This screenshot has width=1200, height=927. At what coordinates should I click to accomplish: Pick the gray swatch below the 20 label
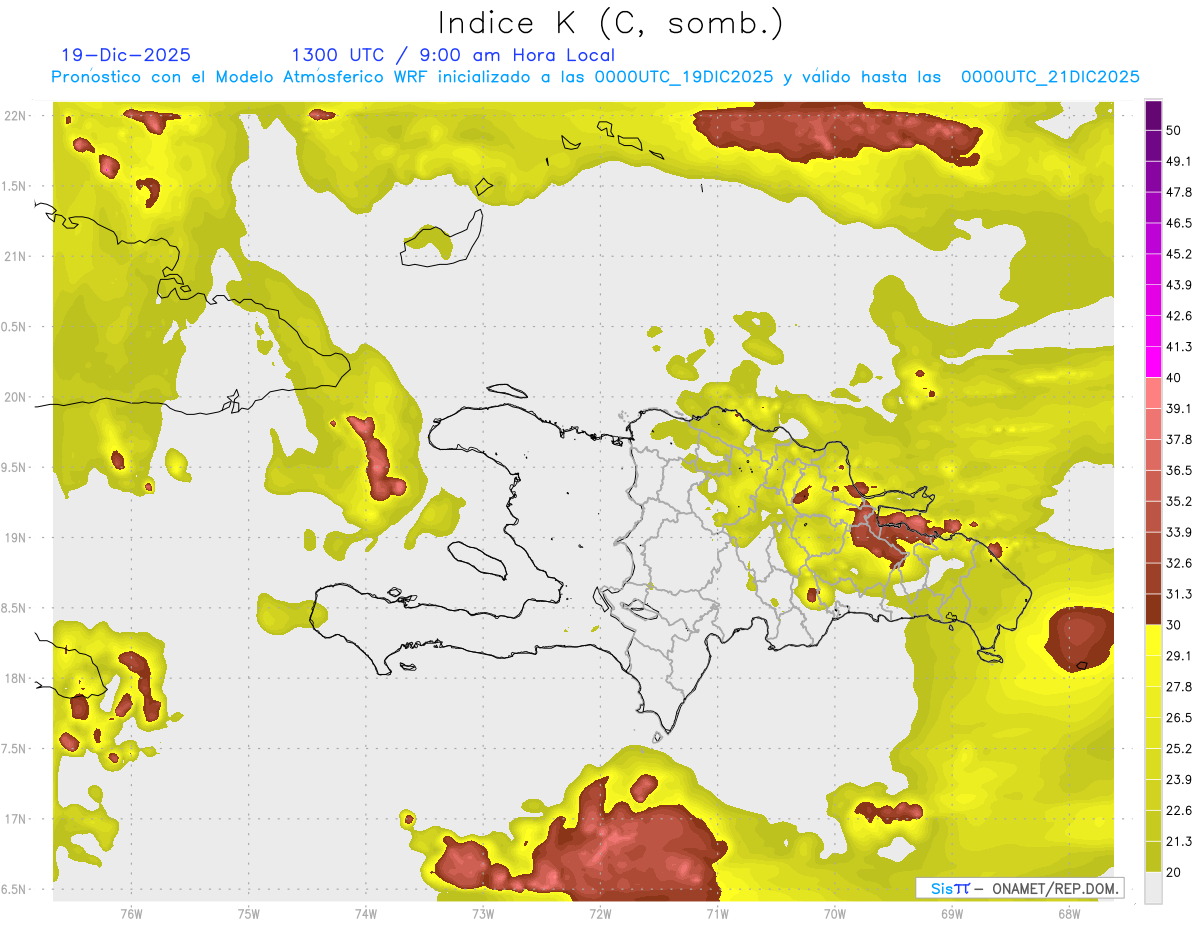point(1153,888)
